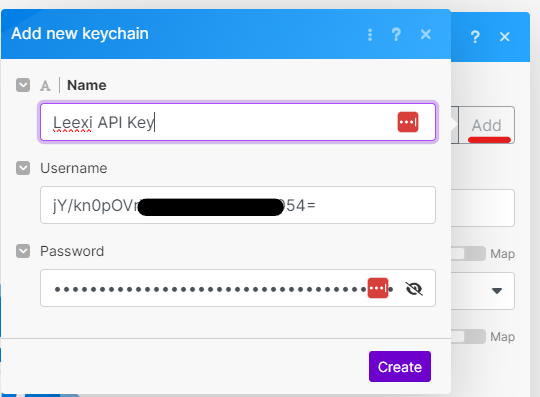Open help icon in the background panel
The height and width of the screenshot is (397, 540).
click(x=475, y=36)
